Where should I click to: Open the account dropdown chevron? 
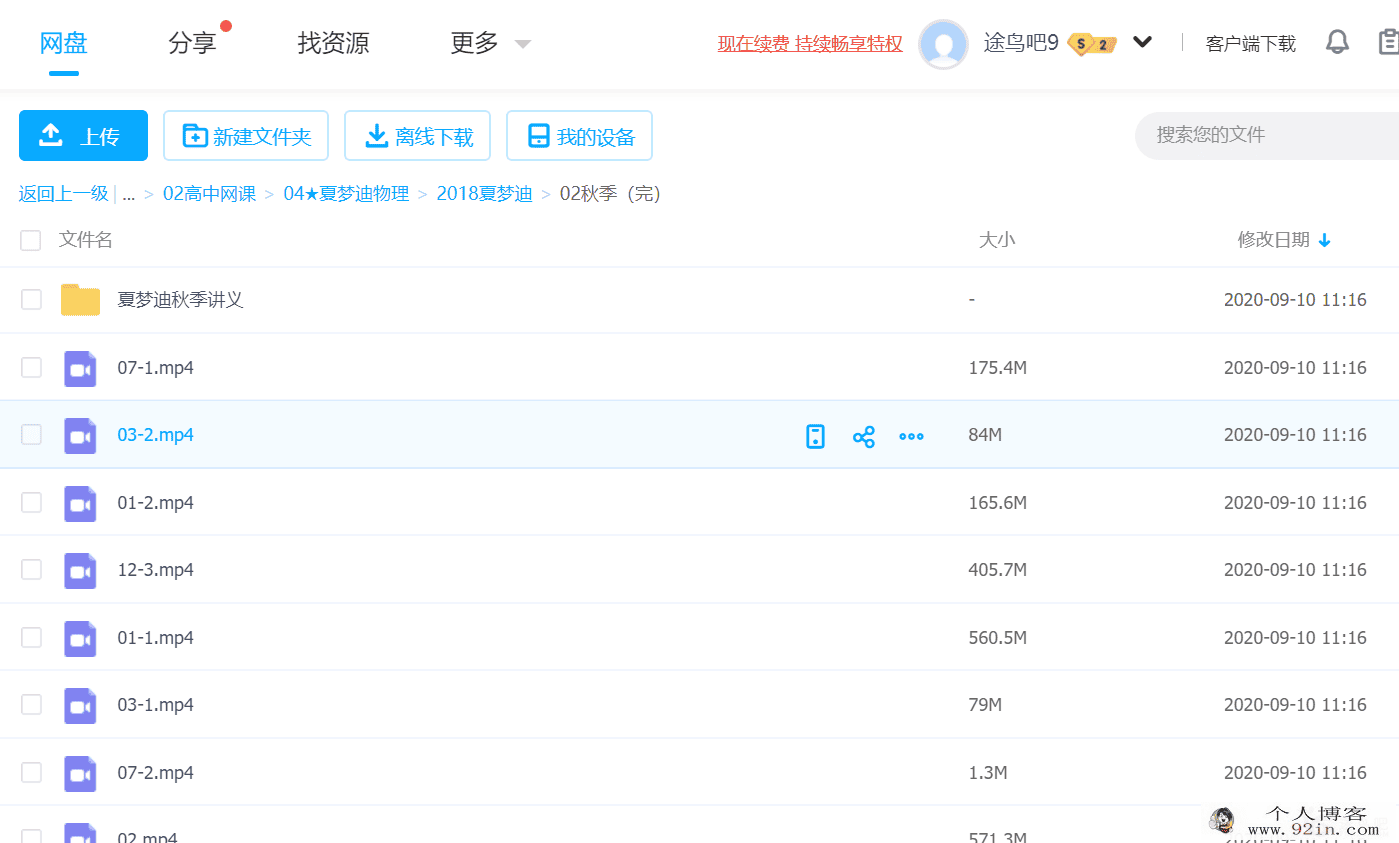tap(1142, 42)
